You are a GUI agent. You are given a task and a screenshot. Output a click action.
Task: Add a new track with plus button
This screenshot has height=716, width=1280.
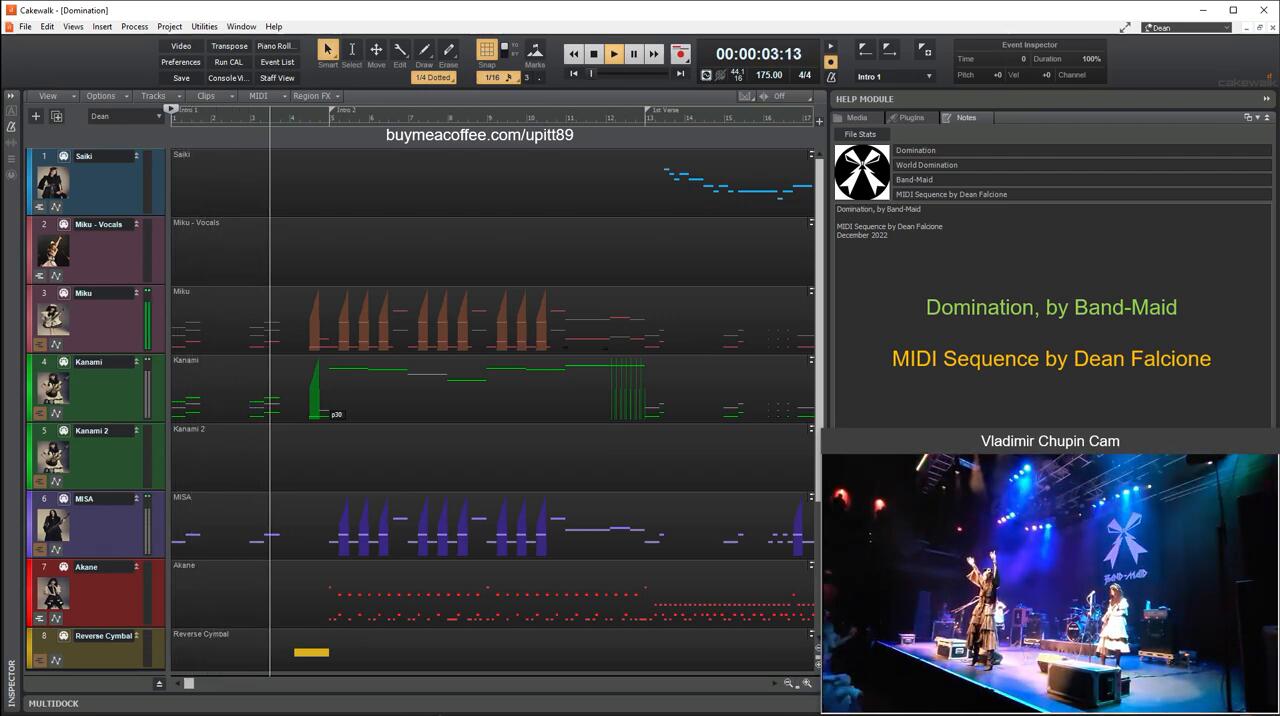coord(36,116)
